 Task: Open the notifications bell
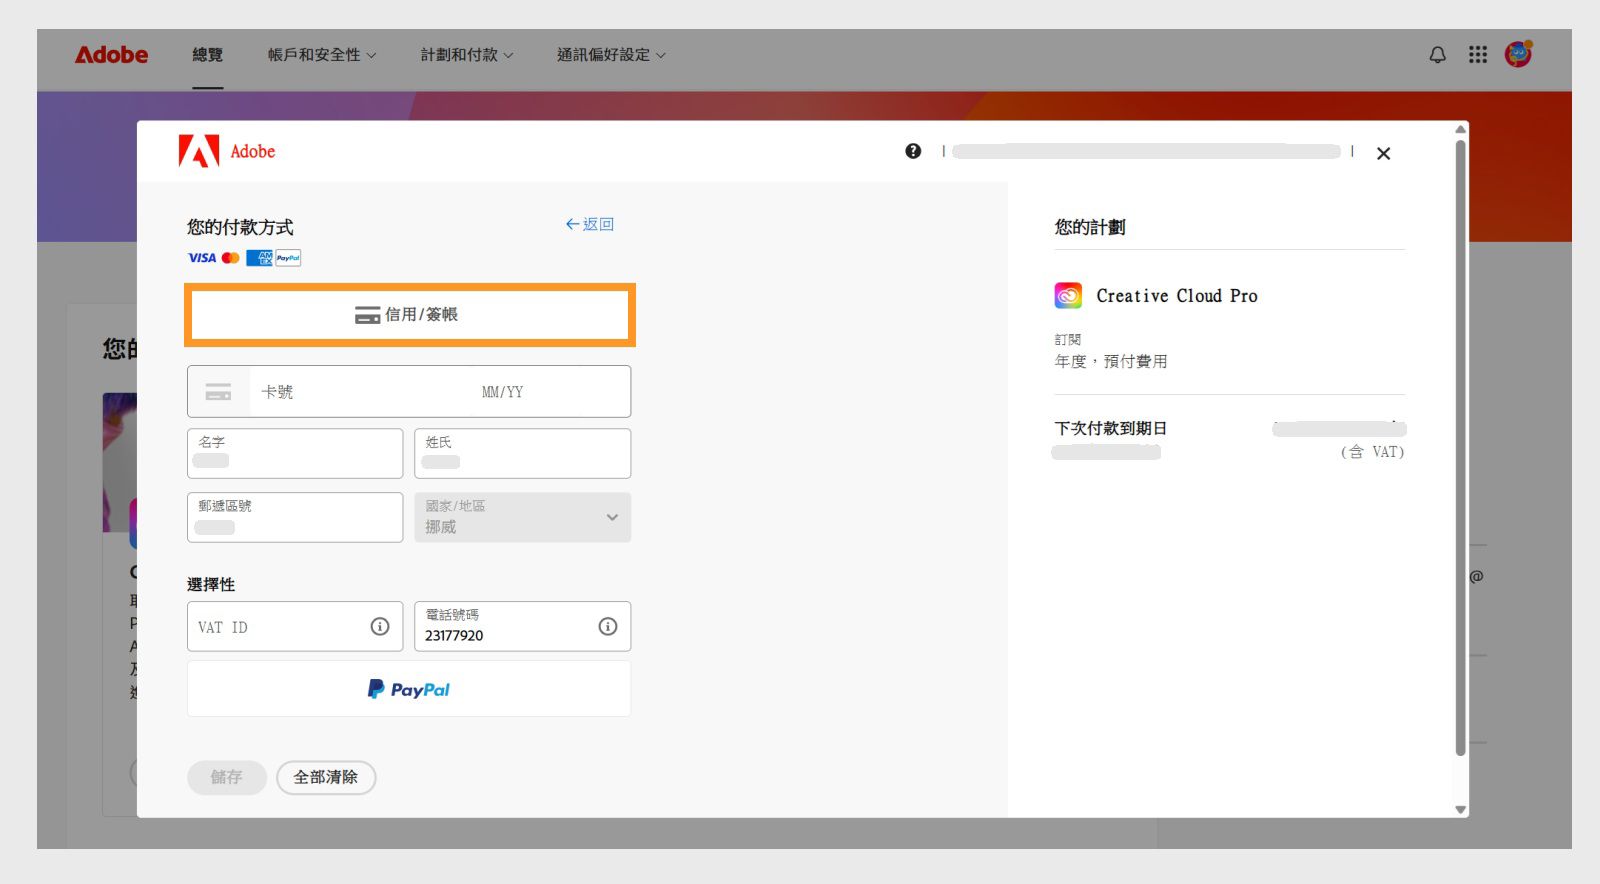(x=1437, y=55)
